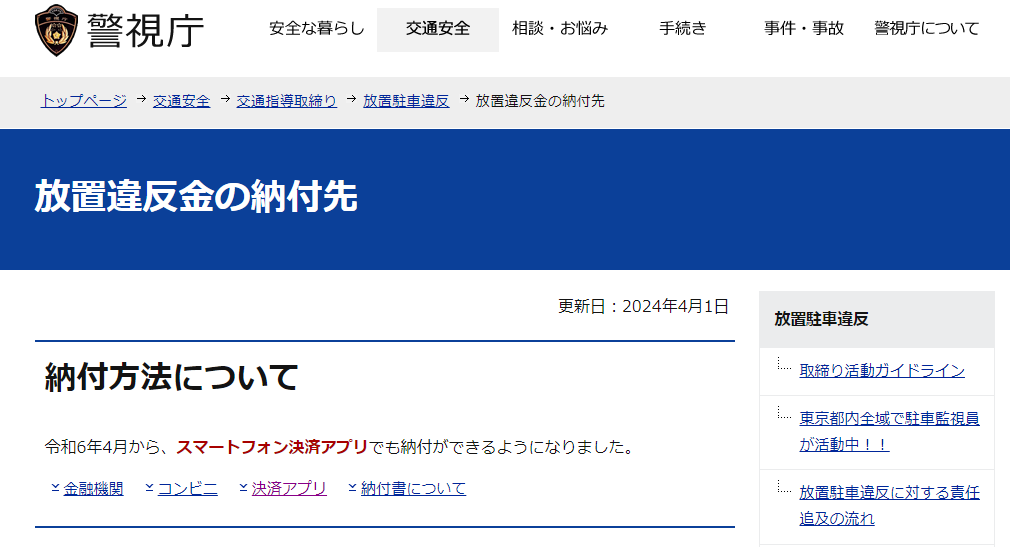This screenshot has height=547, width=1010.
Task: Open 東京都内全域で駐車監視員が活動中 link
Action: 888,431
